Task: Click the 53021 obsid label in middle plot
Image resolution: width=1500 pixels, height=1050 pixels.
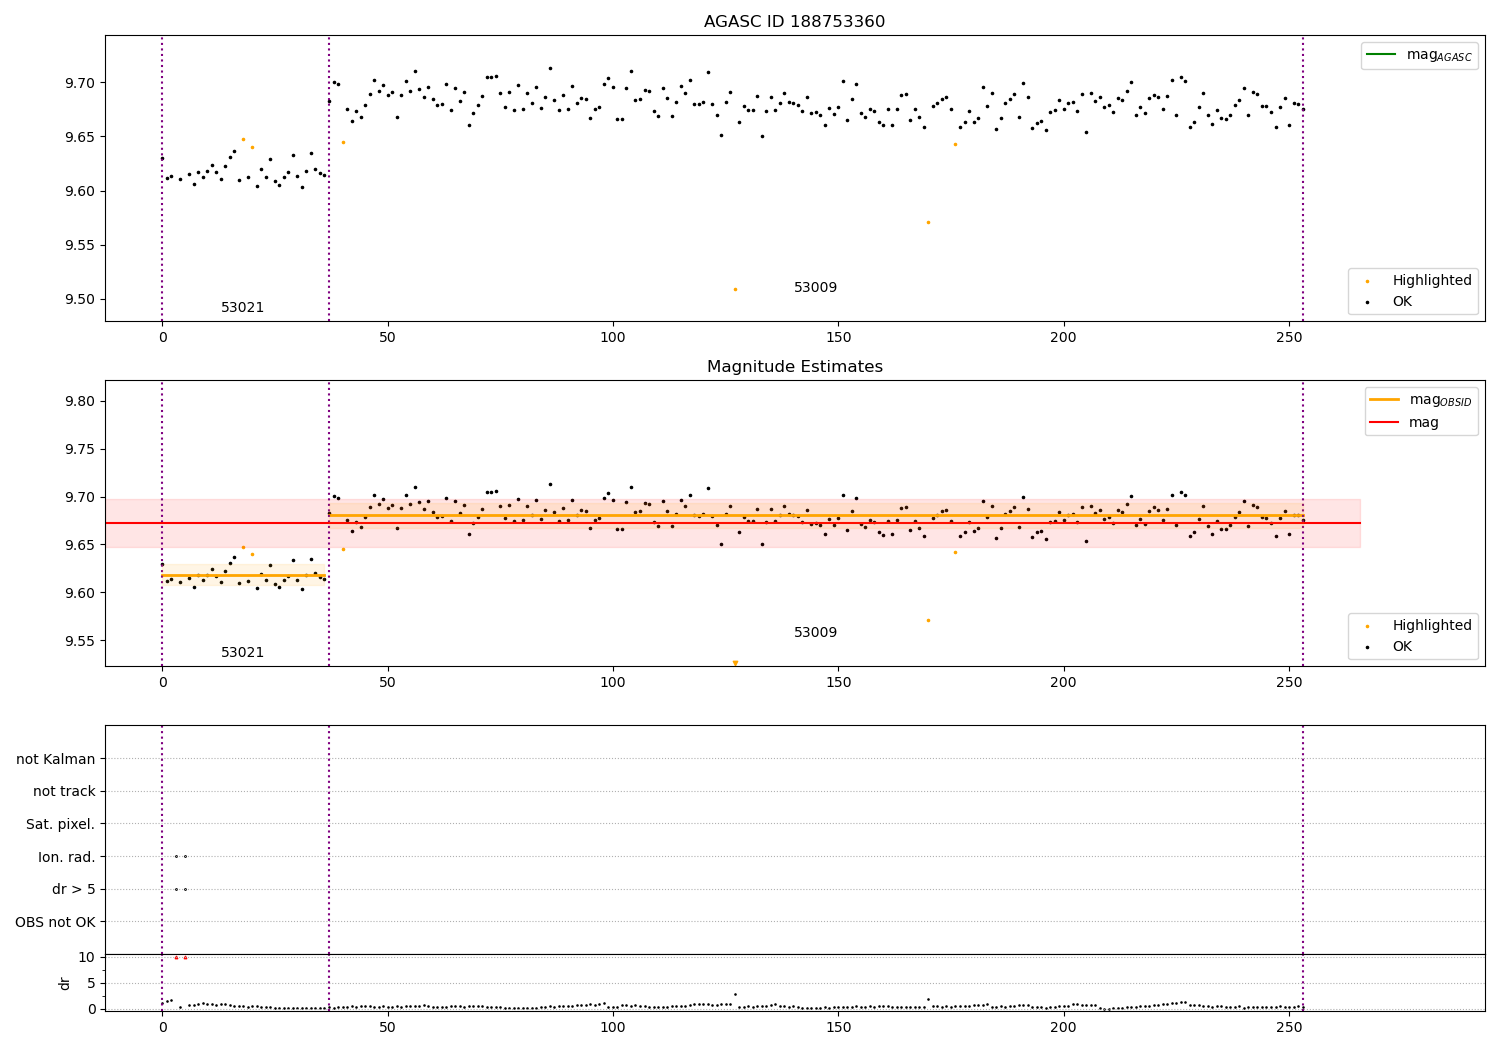Action: (243, 653)
